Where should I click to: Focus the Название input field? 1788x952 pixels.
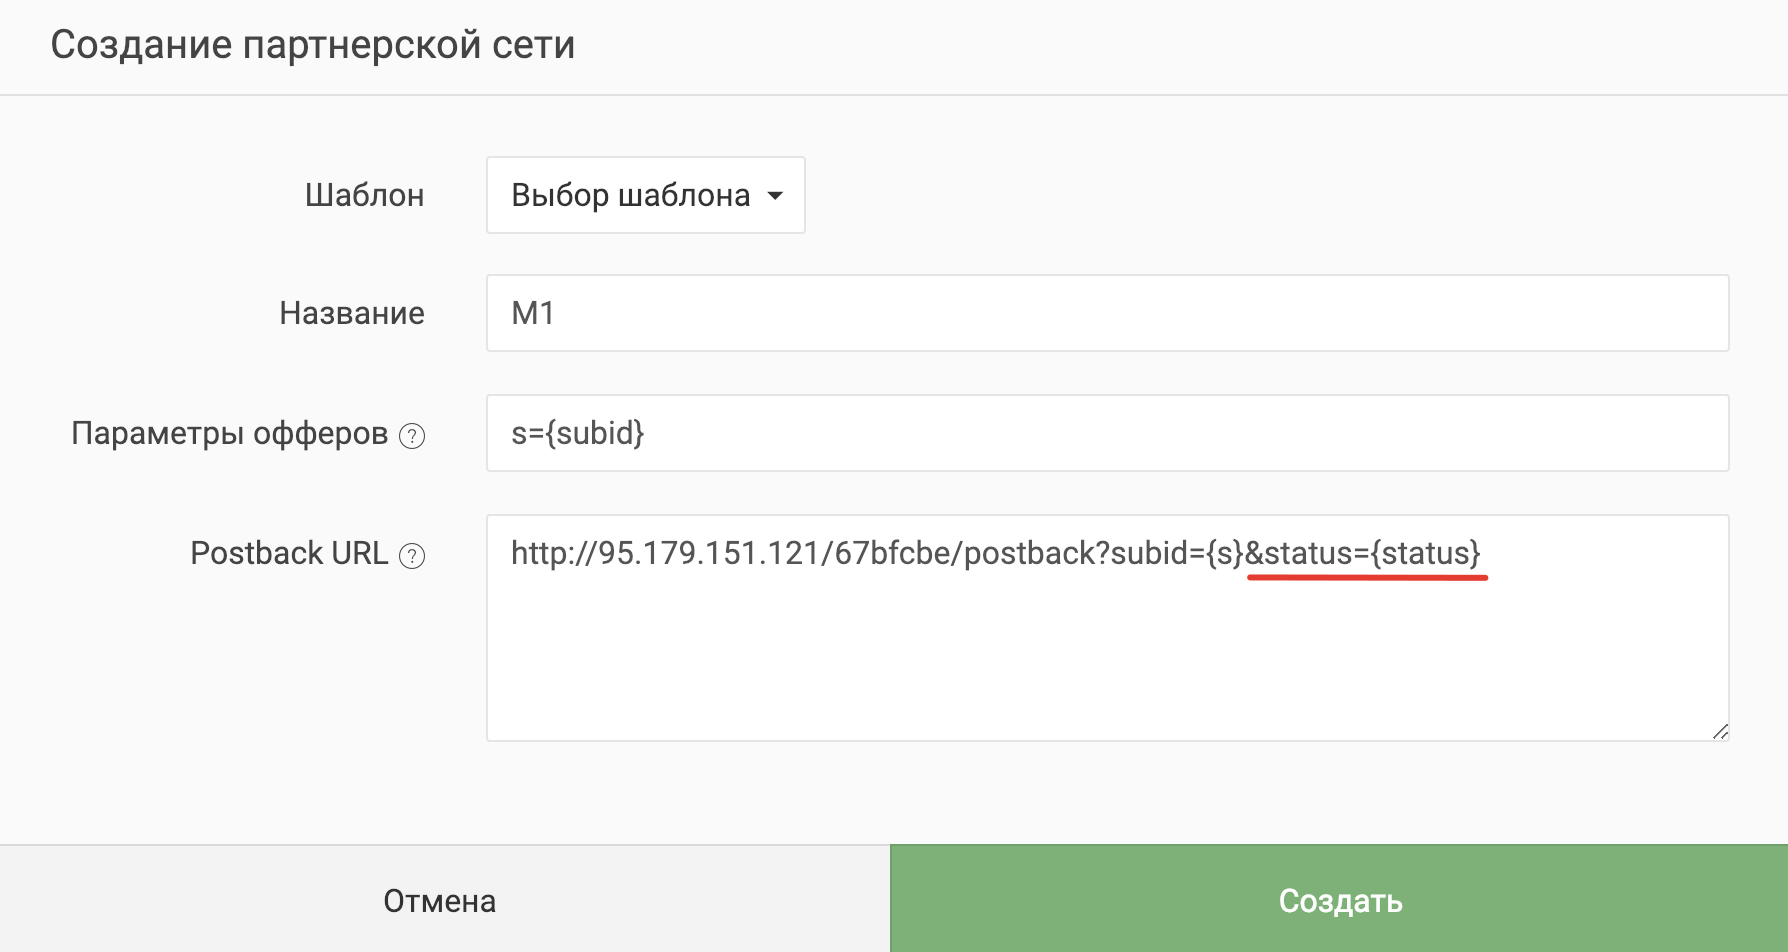[1107, 313]
